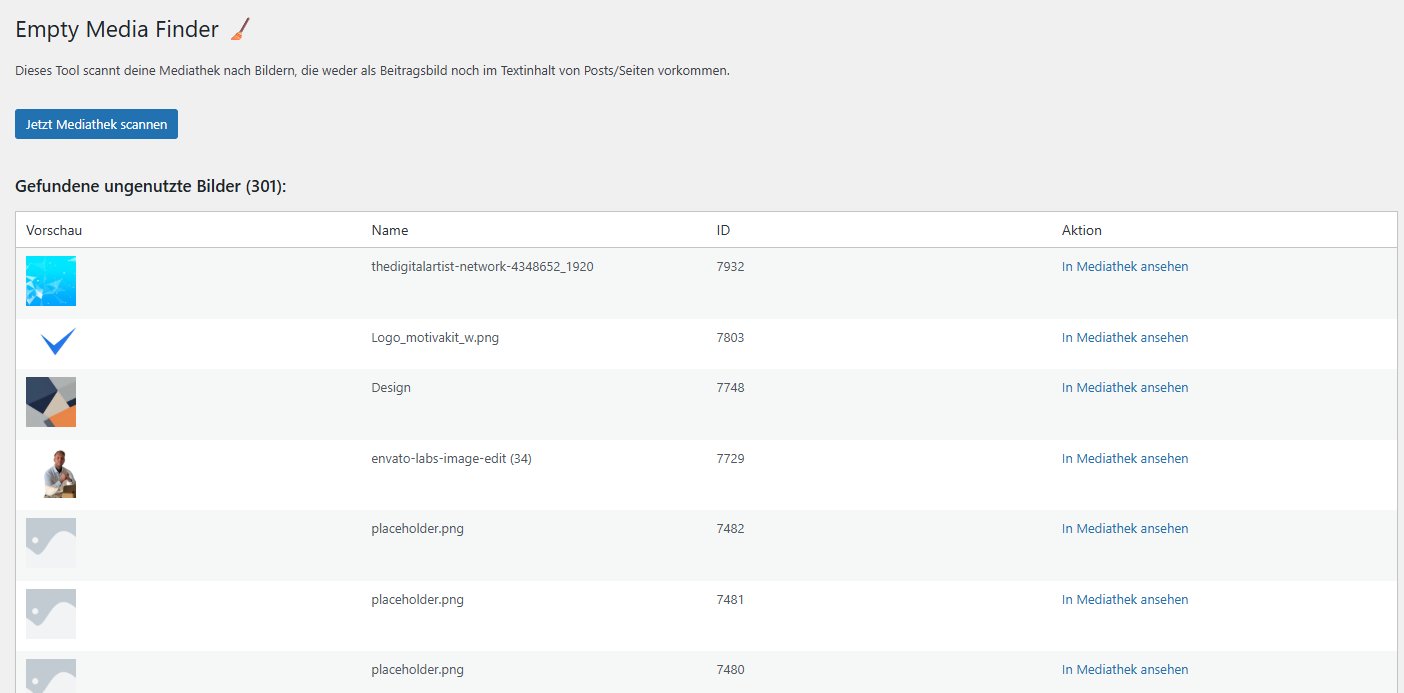Click the Jetzt Mediathek scannen button

pos(96,124)
